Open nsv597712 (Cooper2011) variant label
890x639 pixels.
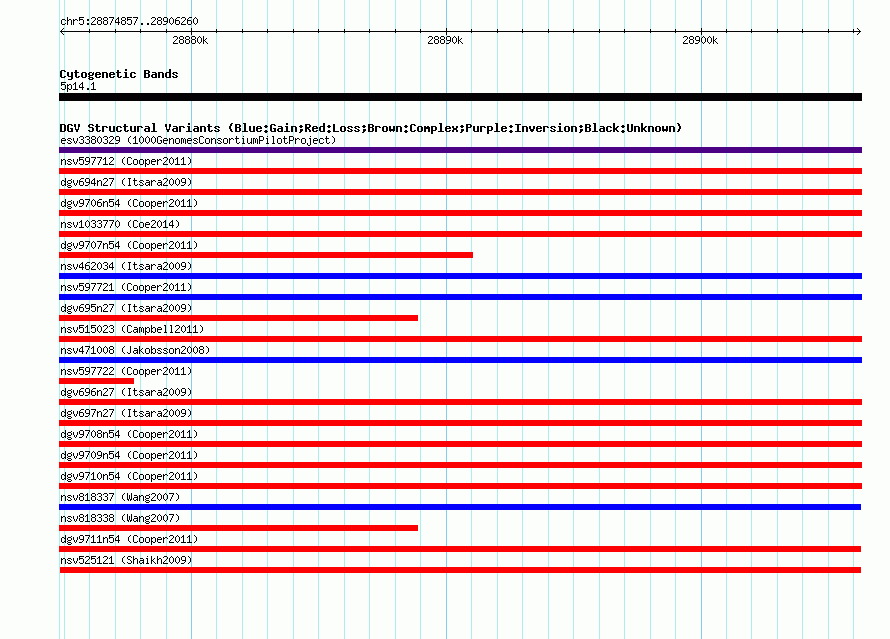(126, 161)
